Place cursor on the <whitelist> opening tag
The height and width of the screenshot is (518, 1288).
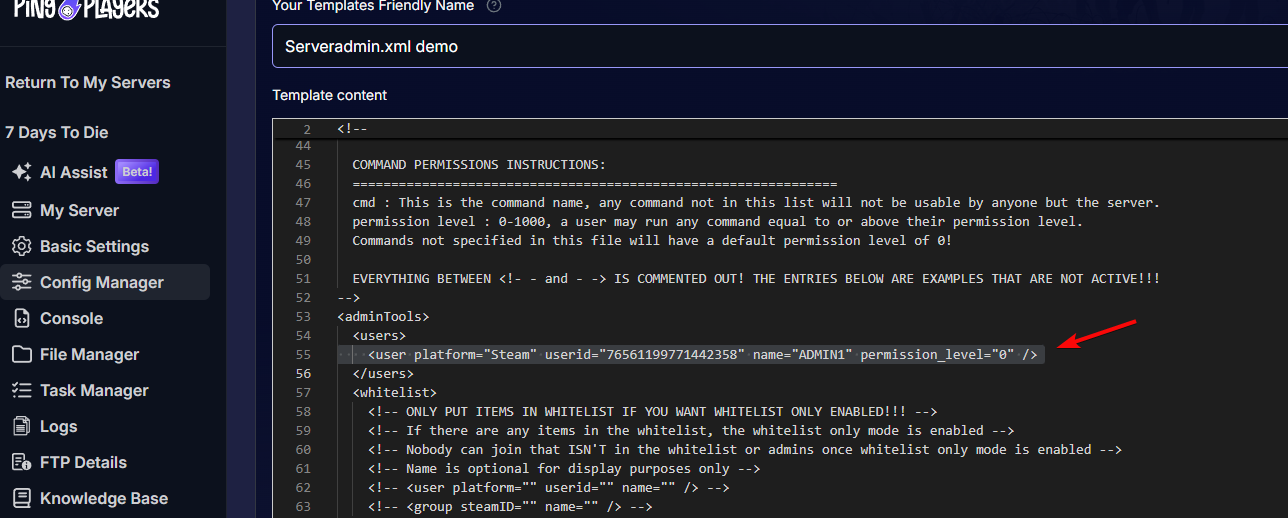click(x=394, y=393)
